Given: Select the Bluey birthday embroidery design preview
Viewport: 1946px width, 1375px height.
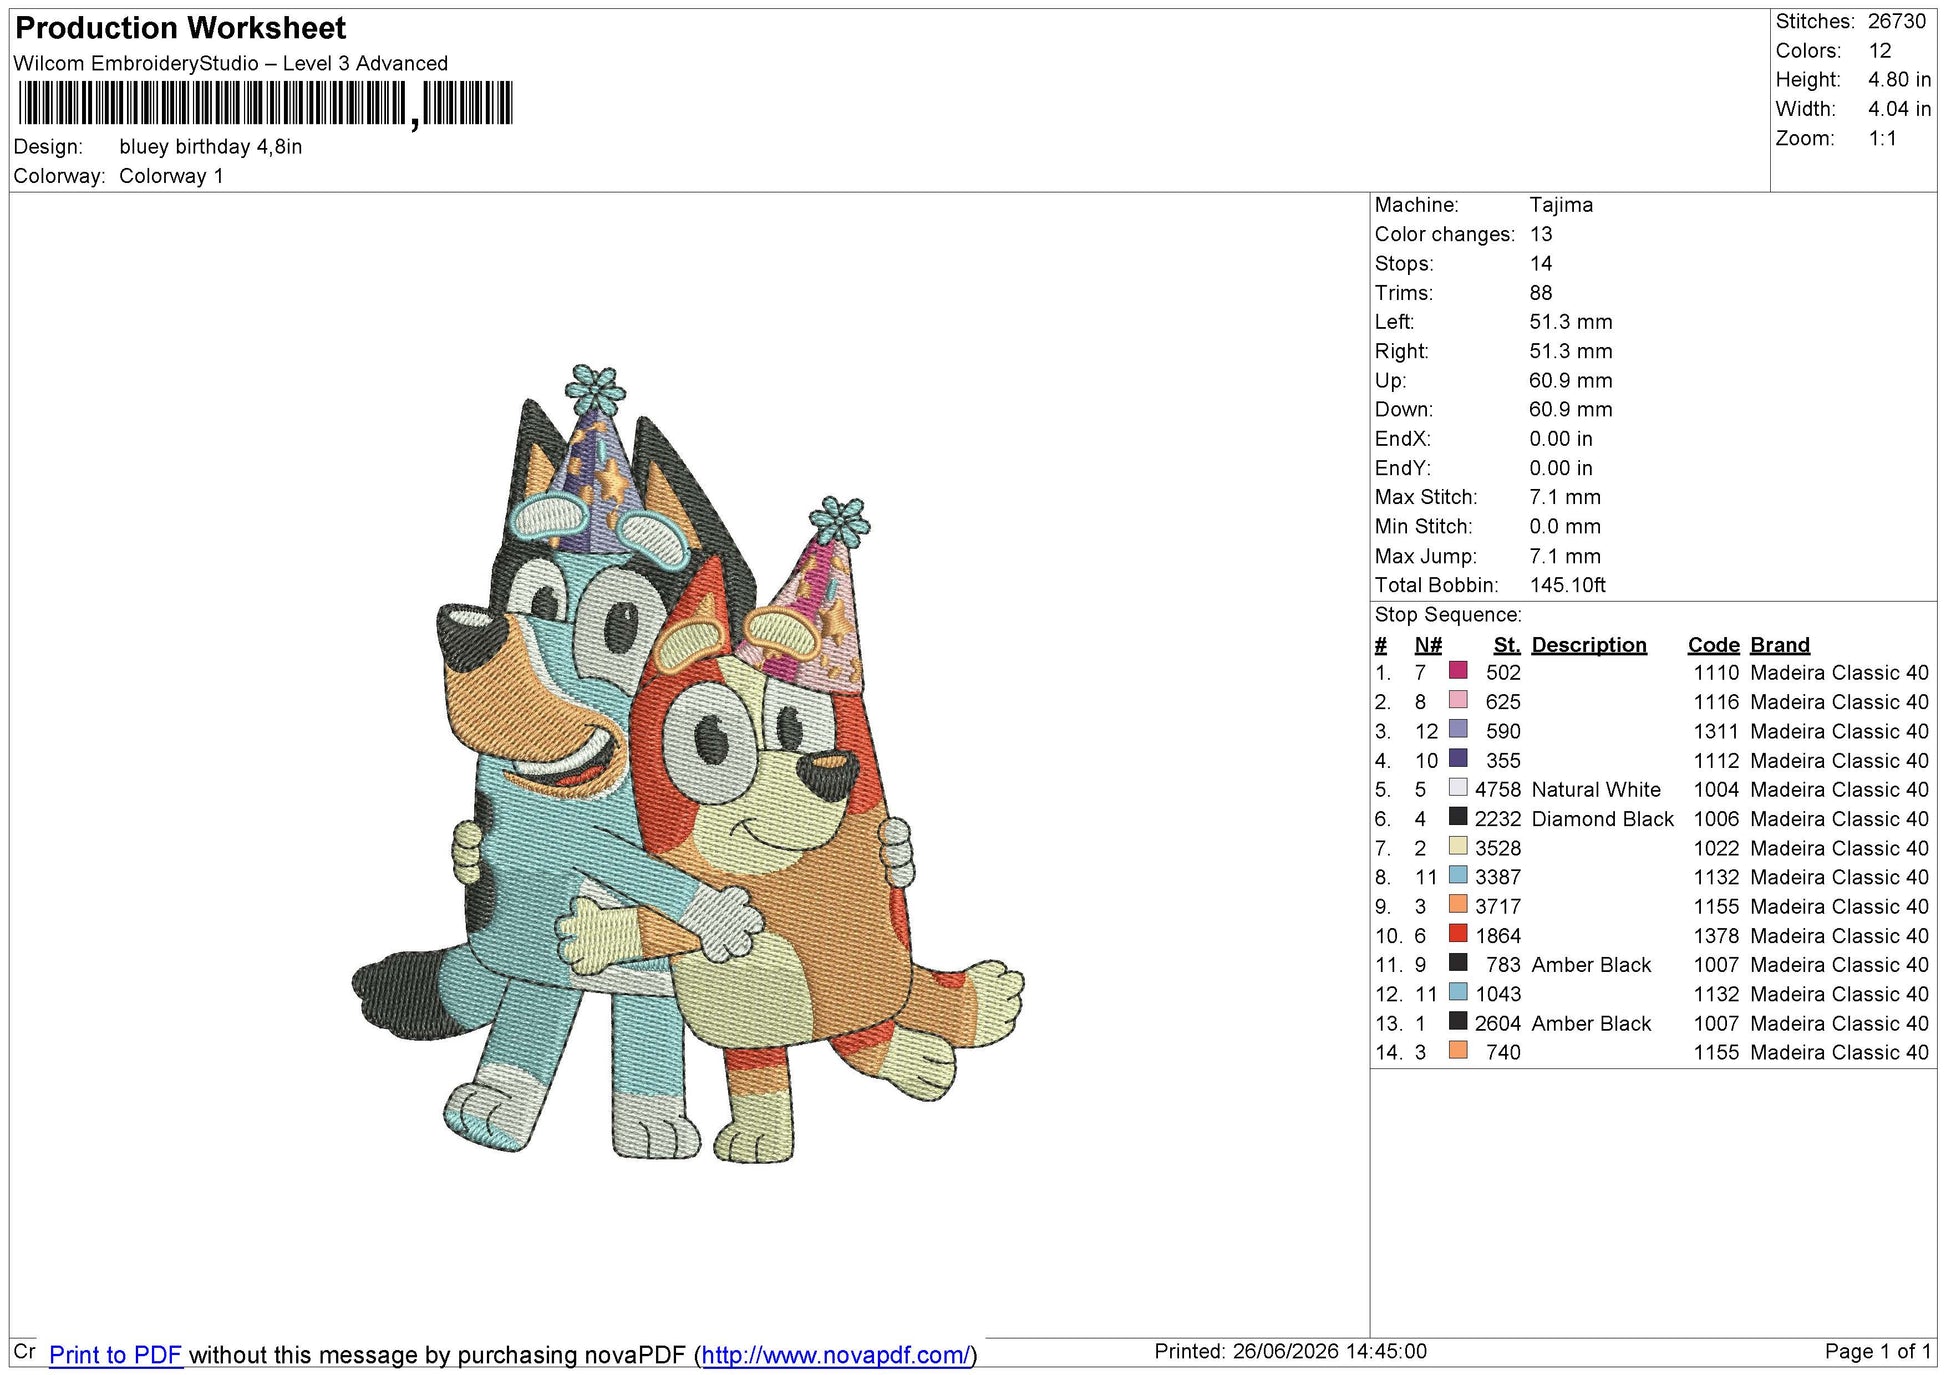Looking at the screenshot, I should 688,763.
